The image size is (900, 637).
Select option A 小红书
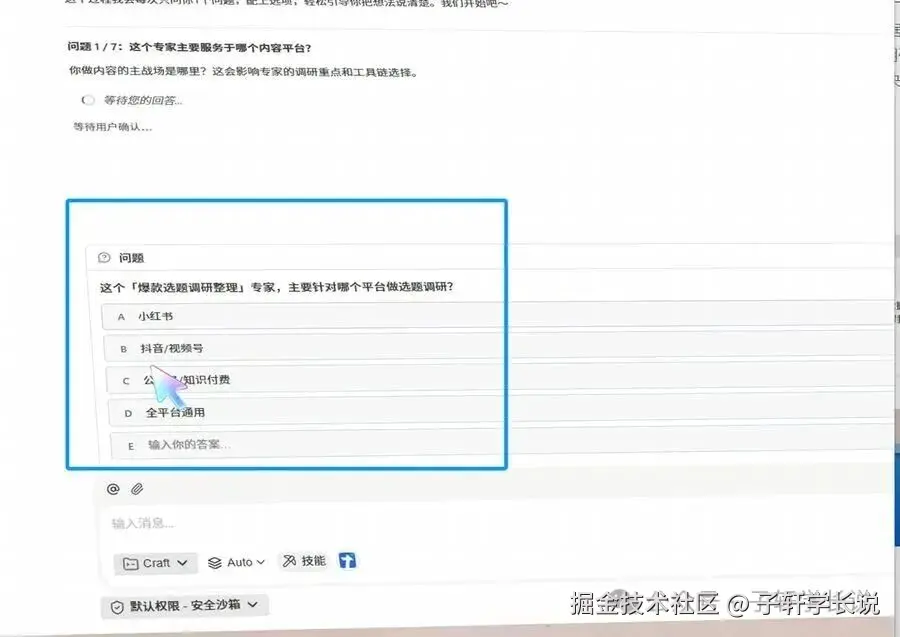[x=499, y=316]
